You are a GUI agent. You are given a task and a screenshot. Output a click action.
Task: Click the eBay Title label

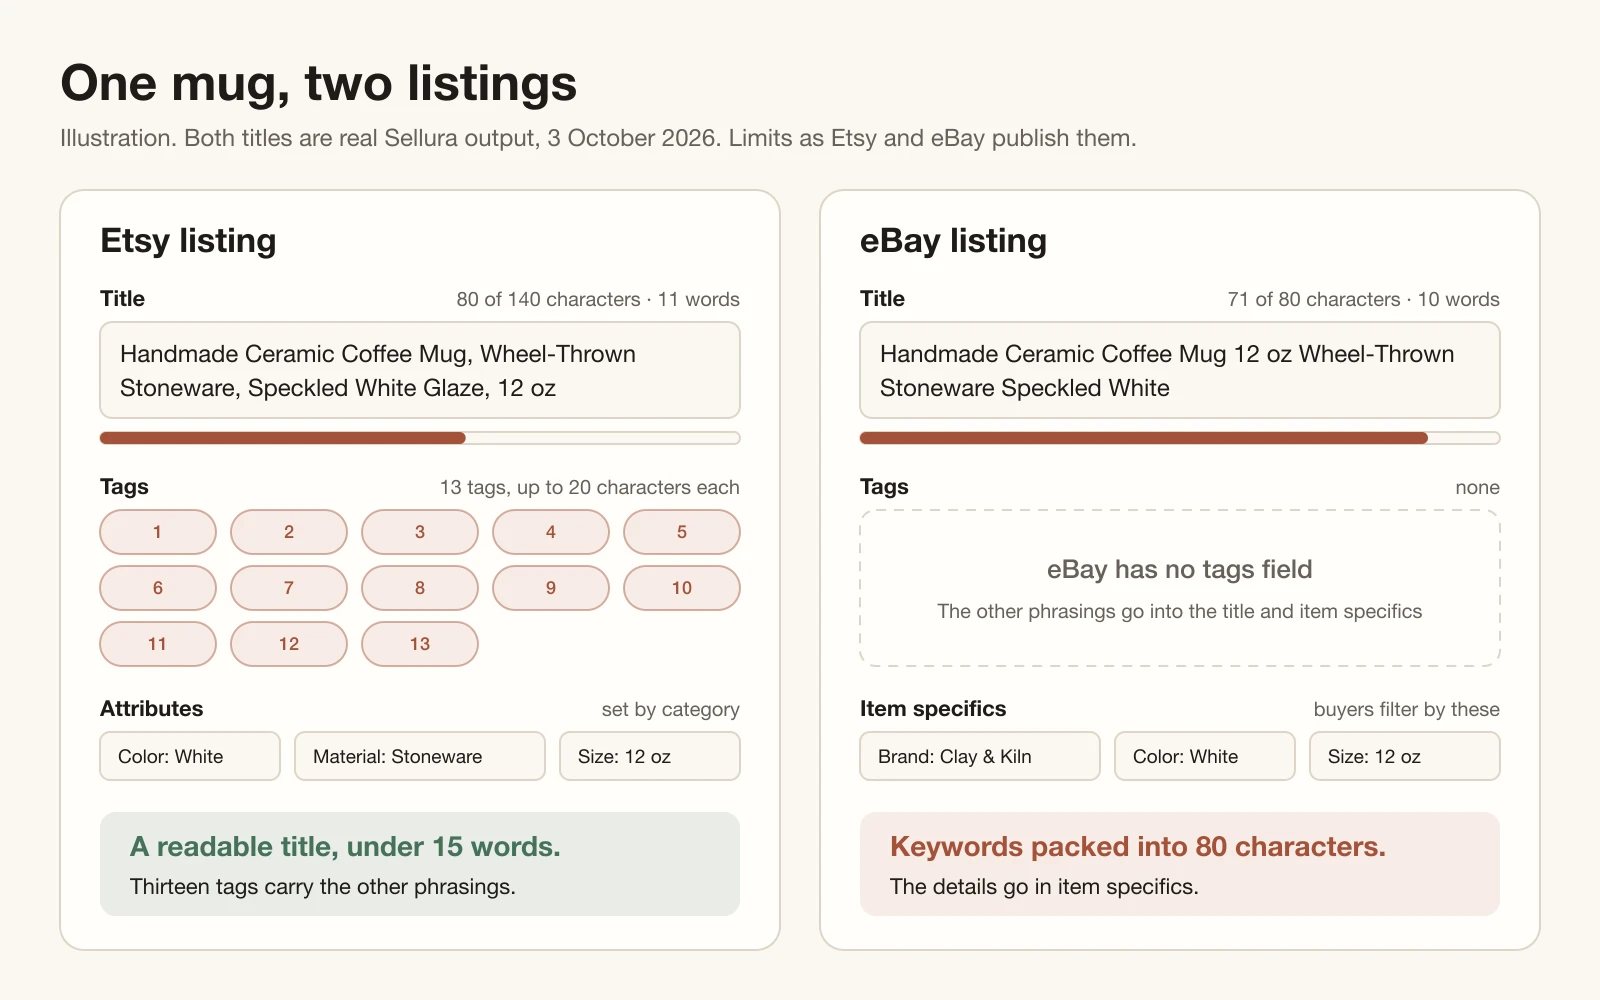[x=882, y=298]
